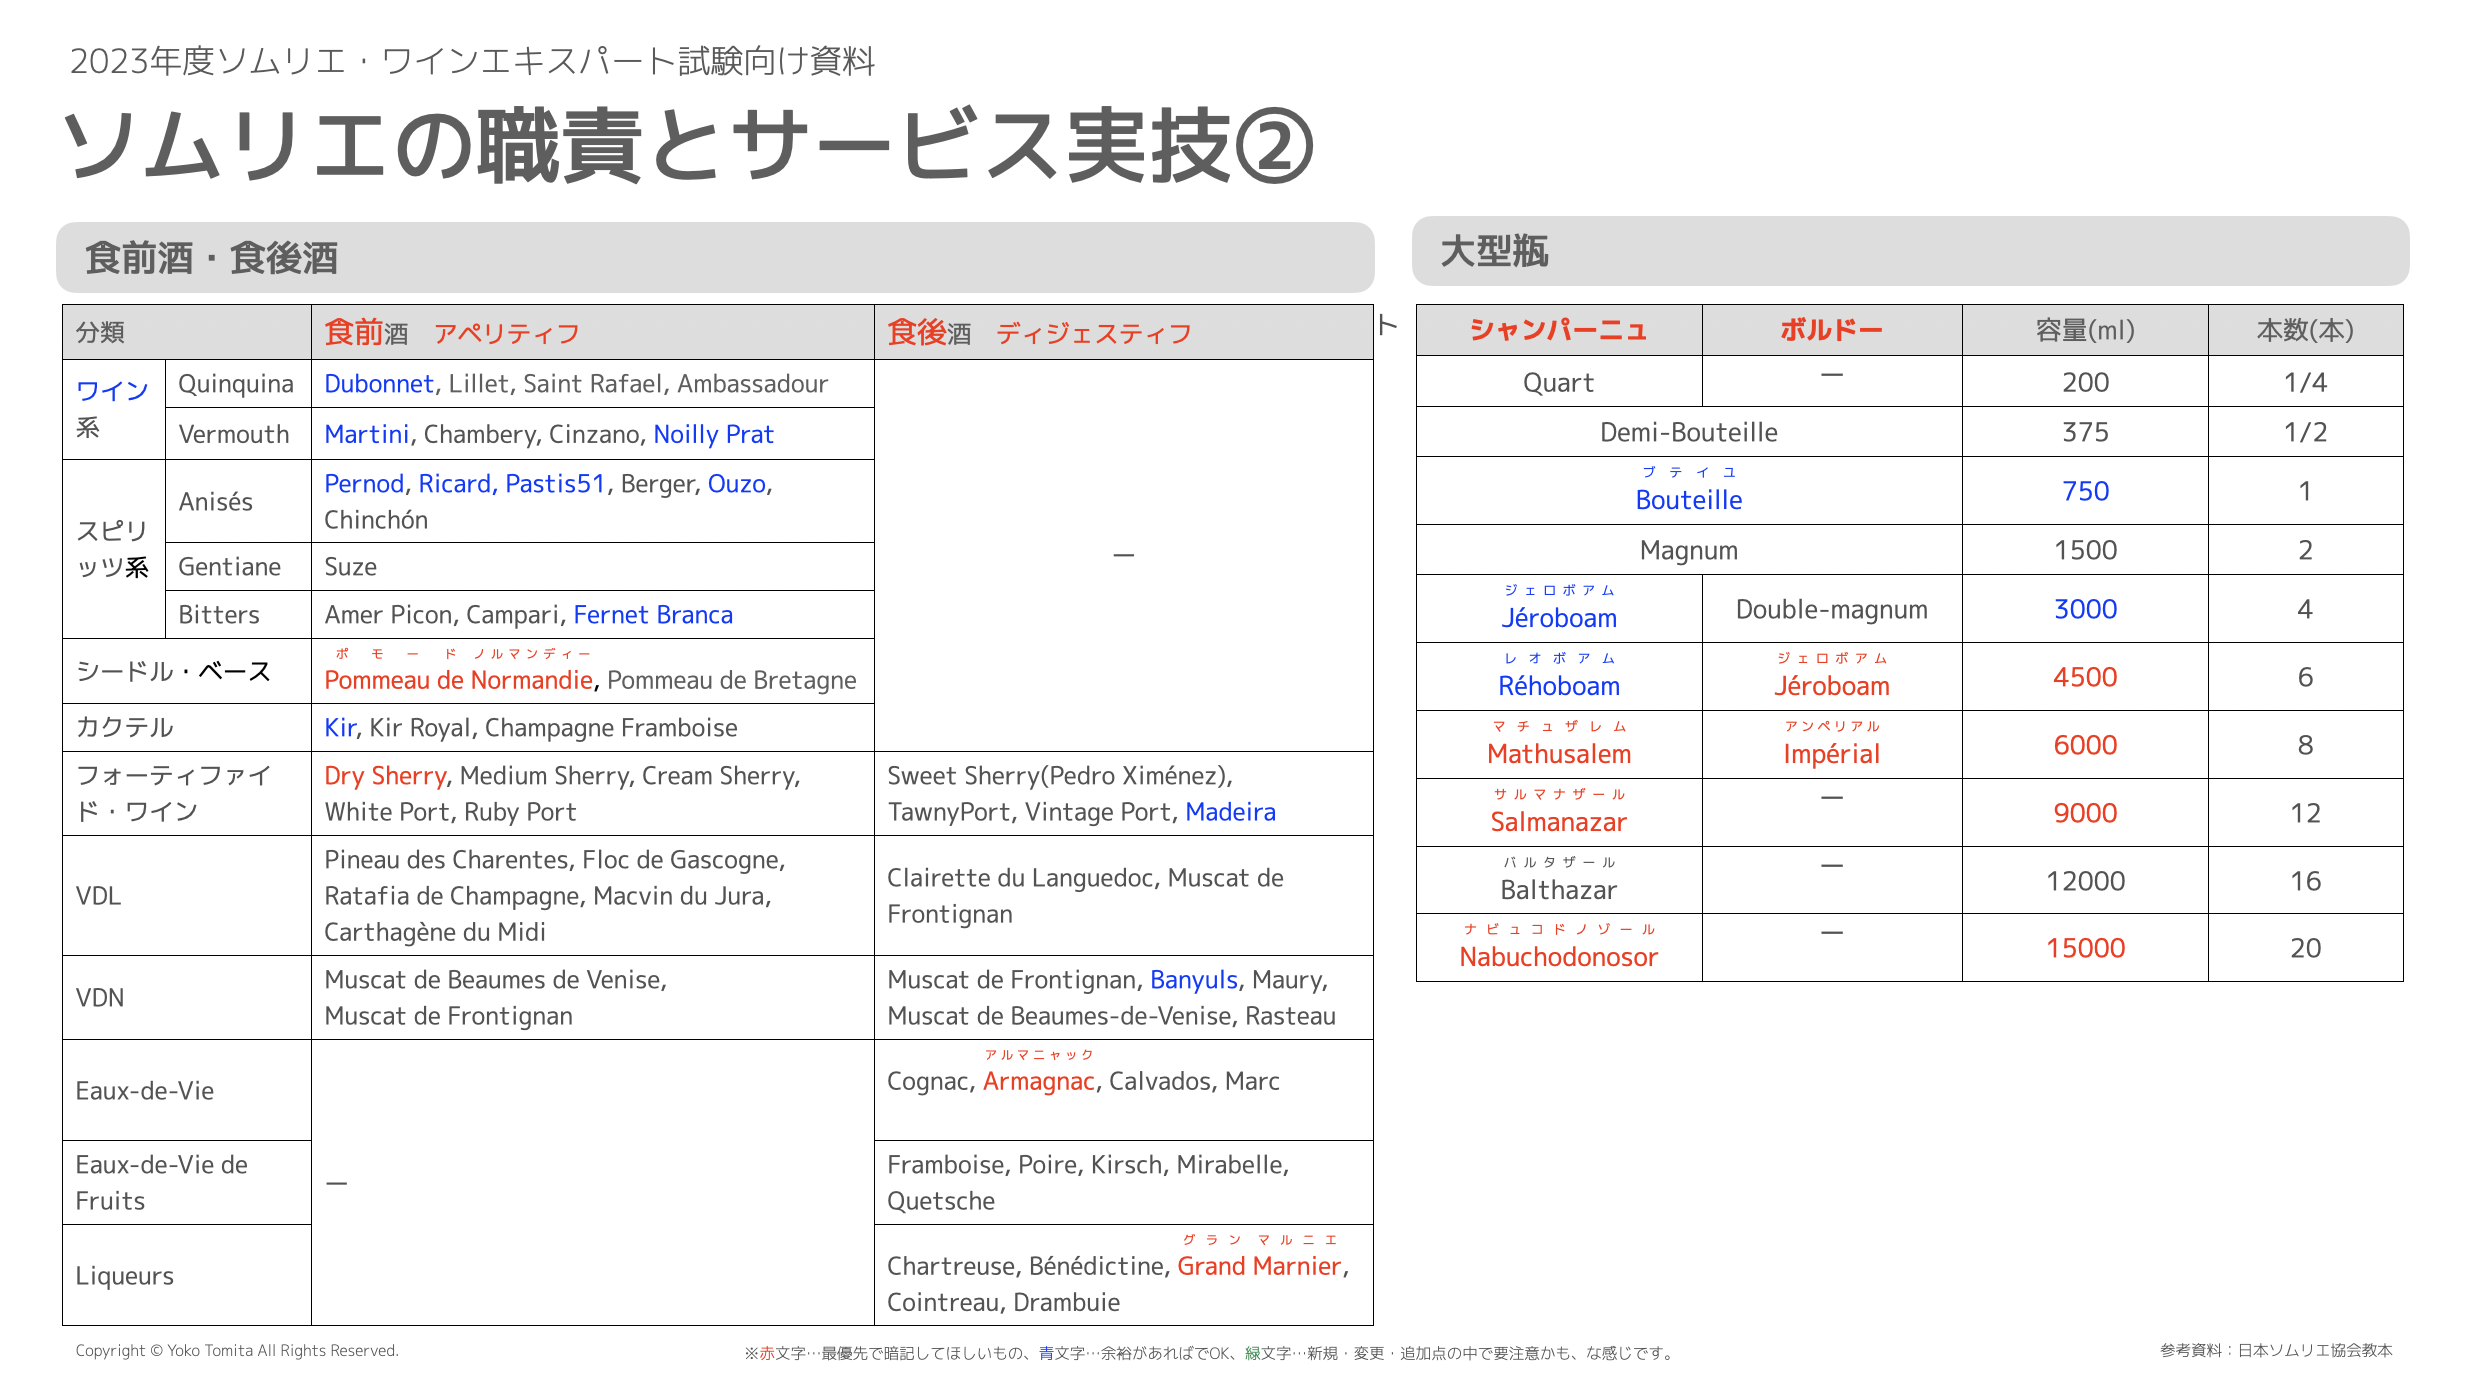
Task: Click the Eaux-de-Vie row label
Action: (x=187, y=1090)
